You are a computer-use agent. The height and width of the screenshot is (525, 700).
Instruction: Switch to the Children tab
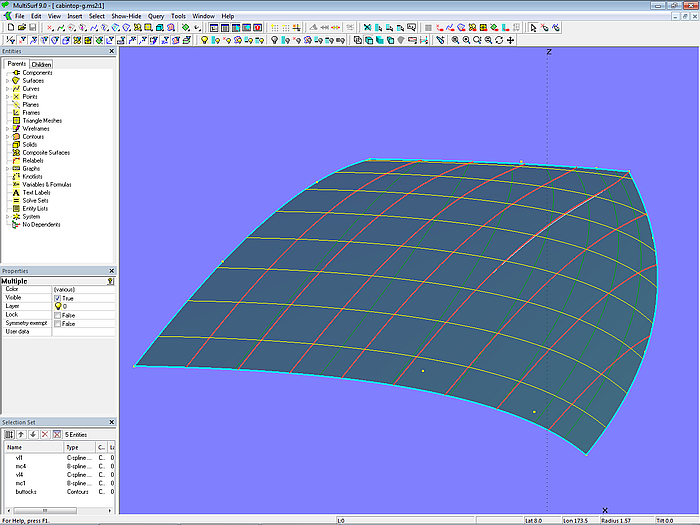pyautogui.click(x=41, y=64)
